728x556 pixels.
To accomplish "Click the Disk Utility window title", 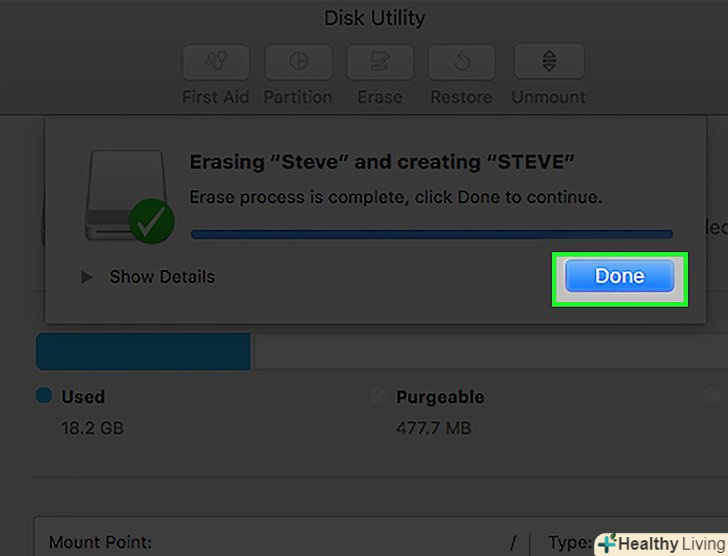I will click(x=374, y=18).
